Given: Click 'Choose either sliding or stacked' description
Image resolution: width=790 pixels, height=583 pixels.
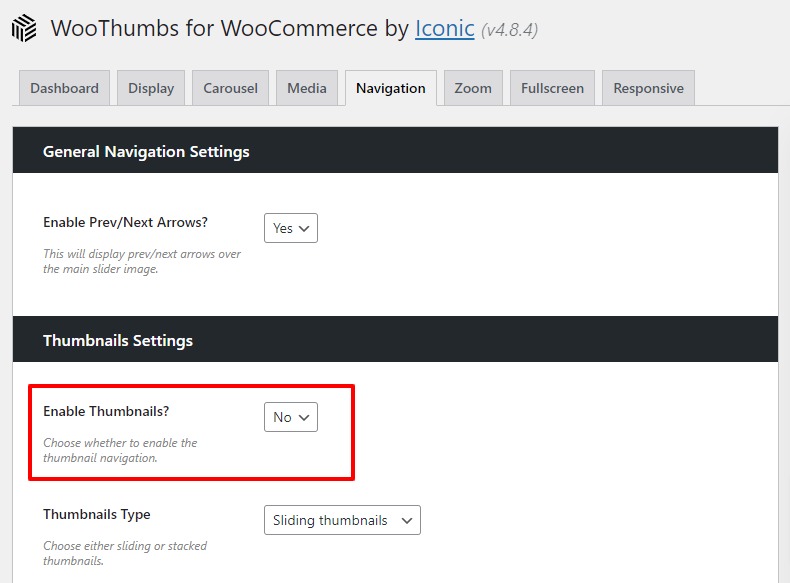Looking at the screenshot, I should point(125,553).
